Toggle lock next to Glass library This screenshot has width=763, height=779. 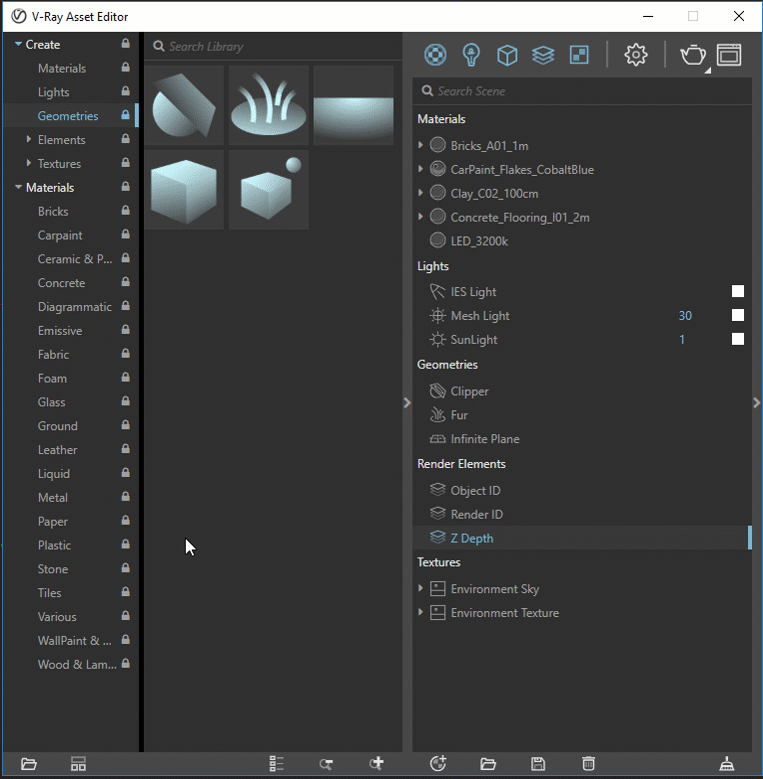126,401
